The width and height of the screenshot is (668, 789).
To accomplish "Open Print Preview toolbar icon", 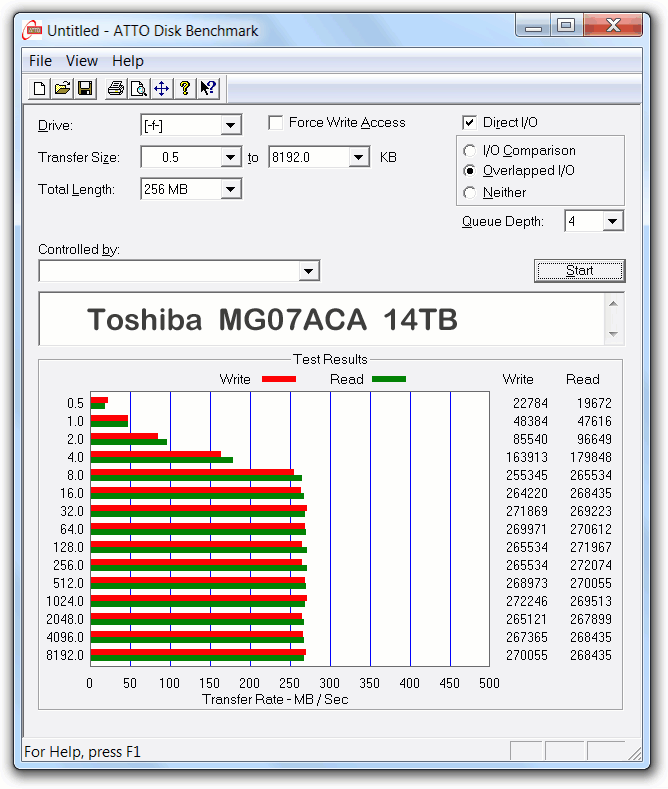I will pyautogui.click(x=138, y=89).
